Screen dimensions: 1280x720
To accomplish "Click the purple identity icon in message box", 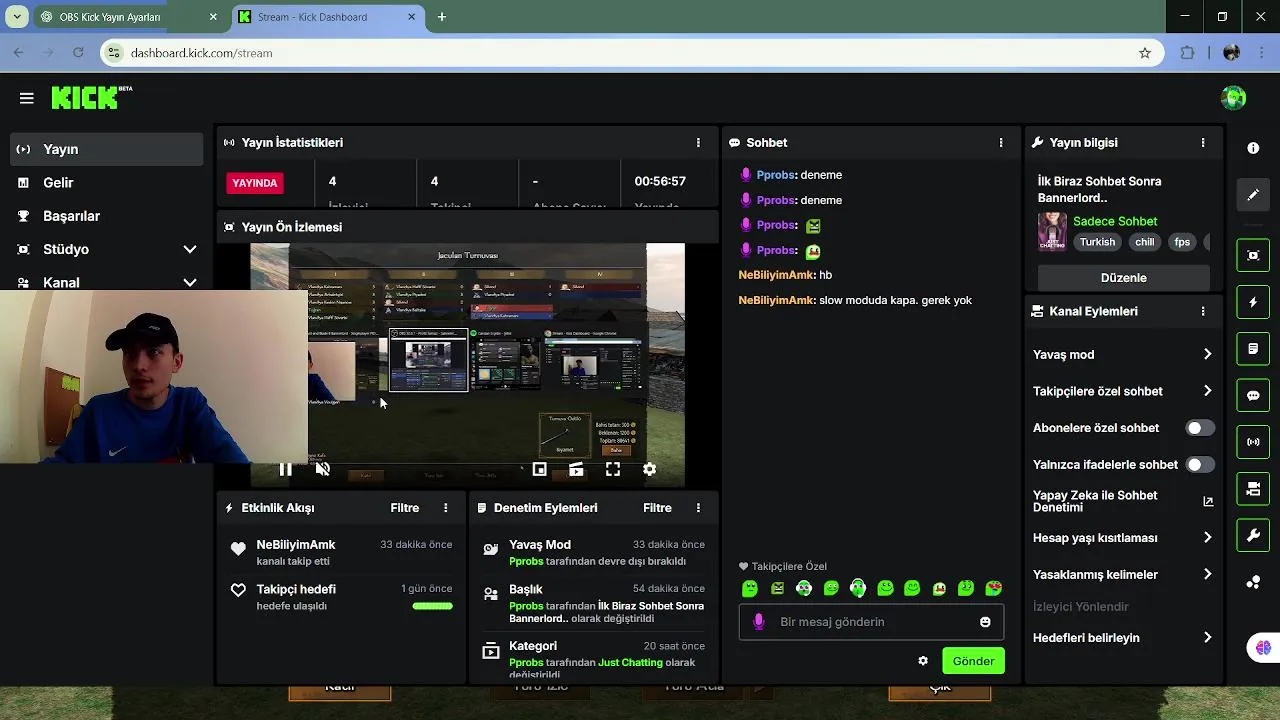I will tap(758, 622).
